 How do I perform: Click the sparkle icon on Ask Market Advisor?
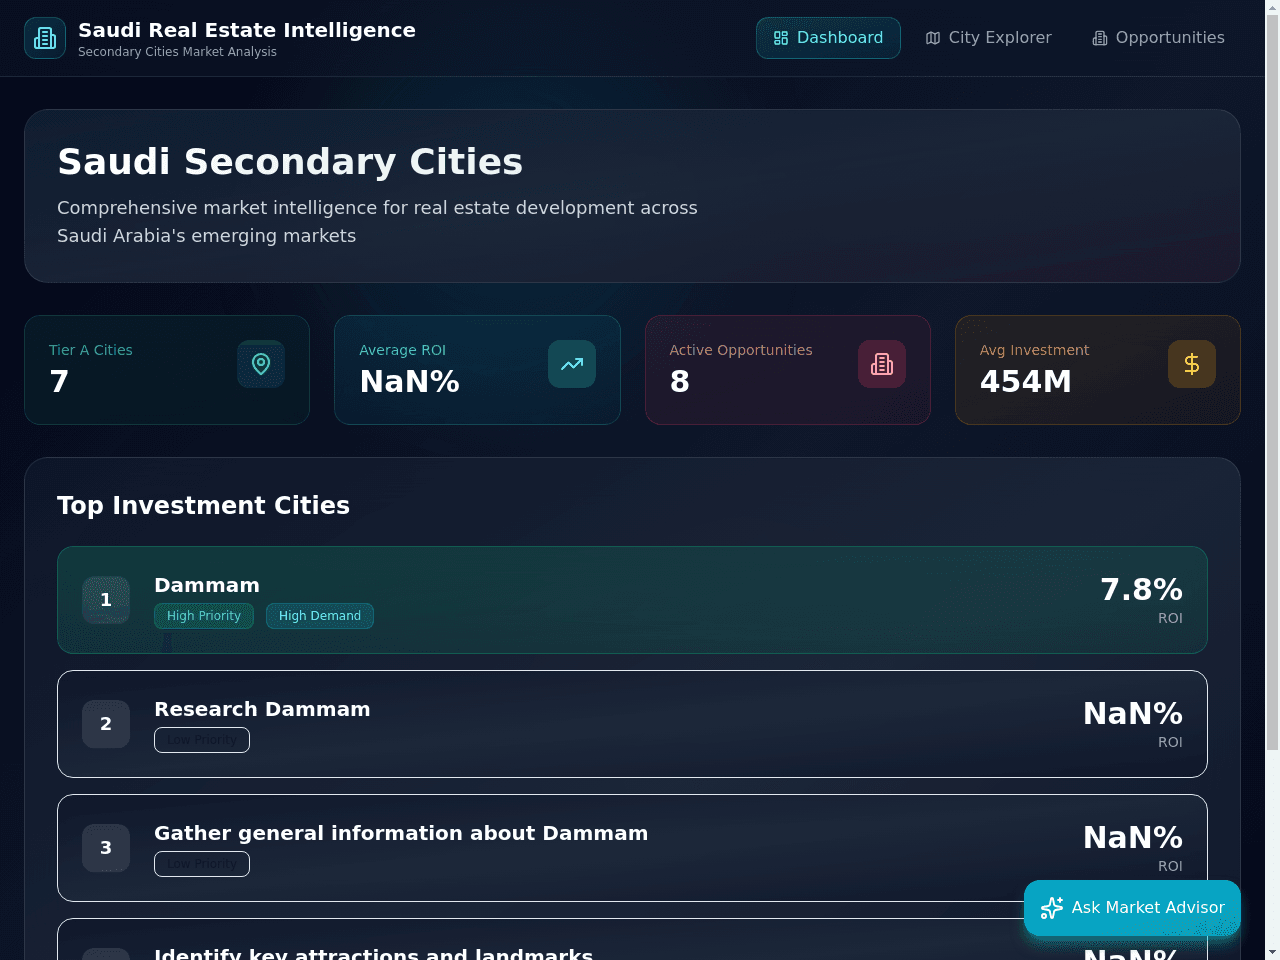1052,908
